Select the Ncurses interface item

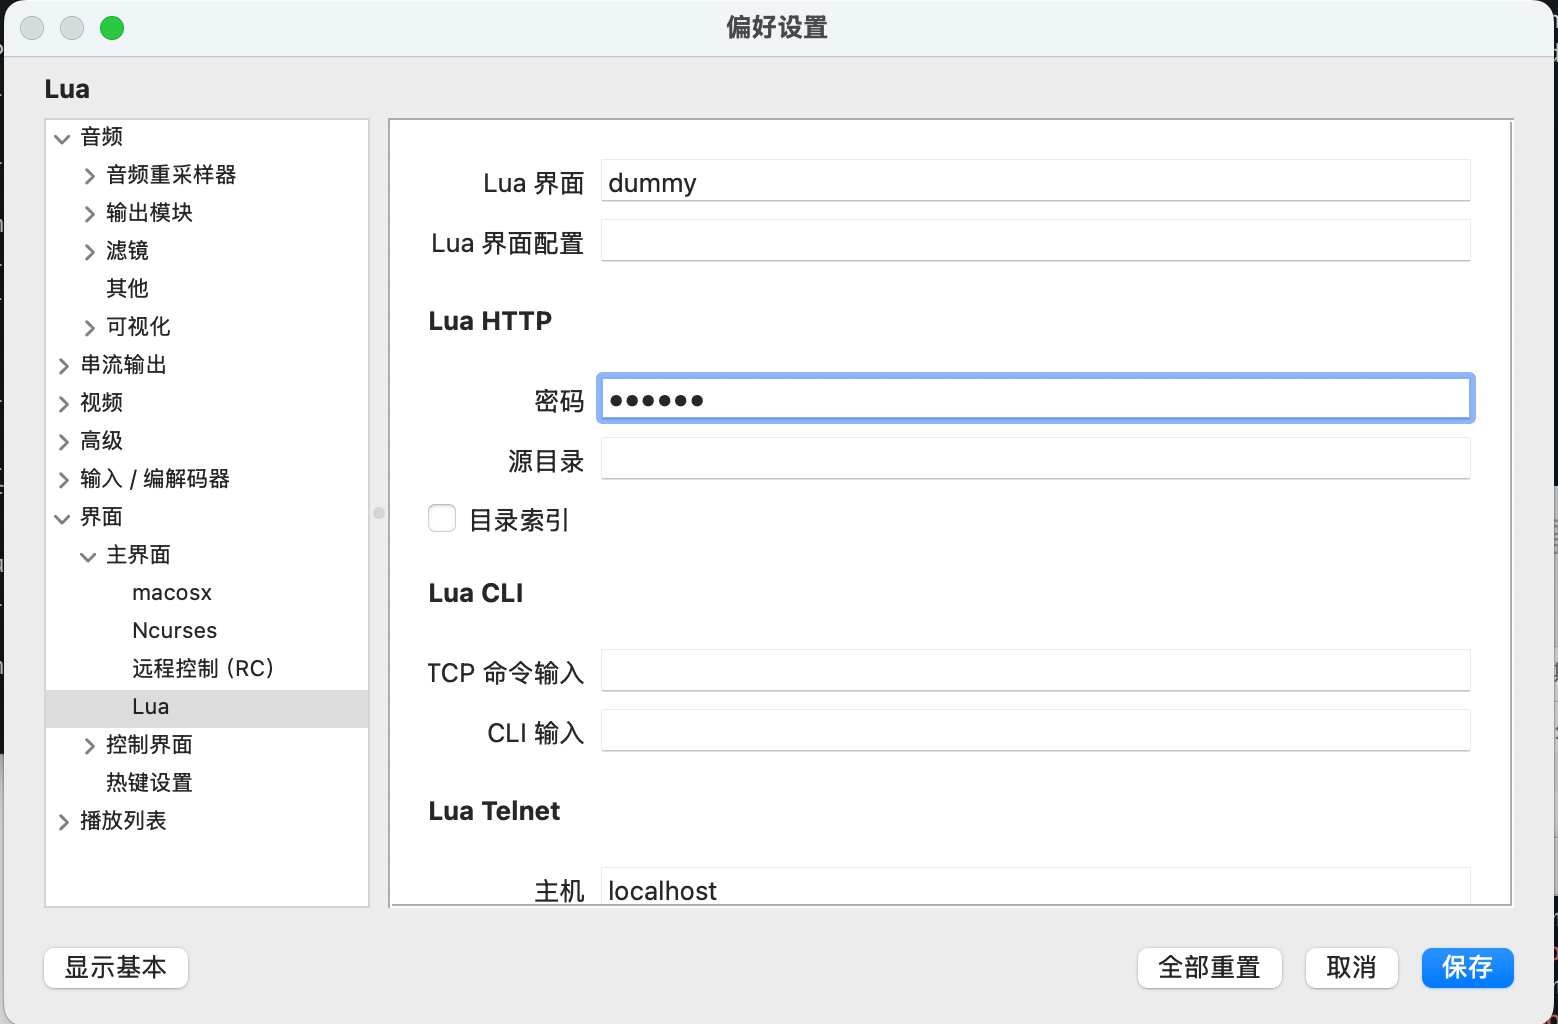[174, 630]
